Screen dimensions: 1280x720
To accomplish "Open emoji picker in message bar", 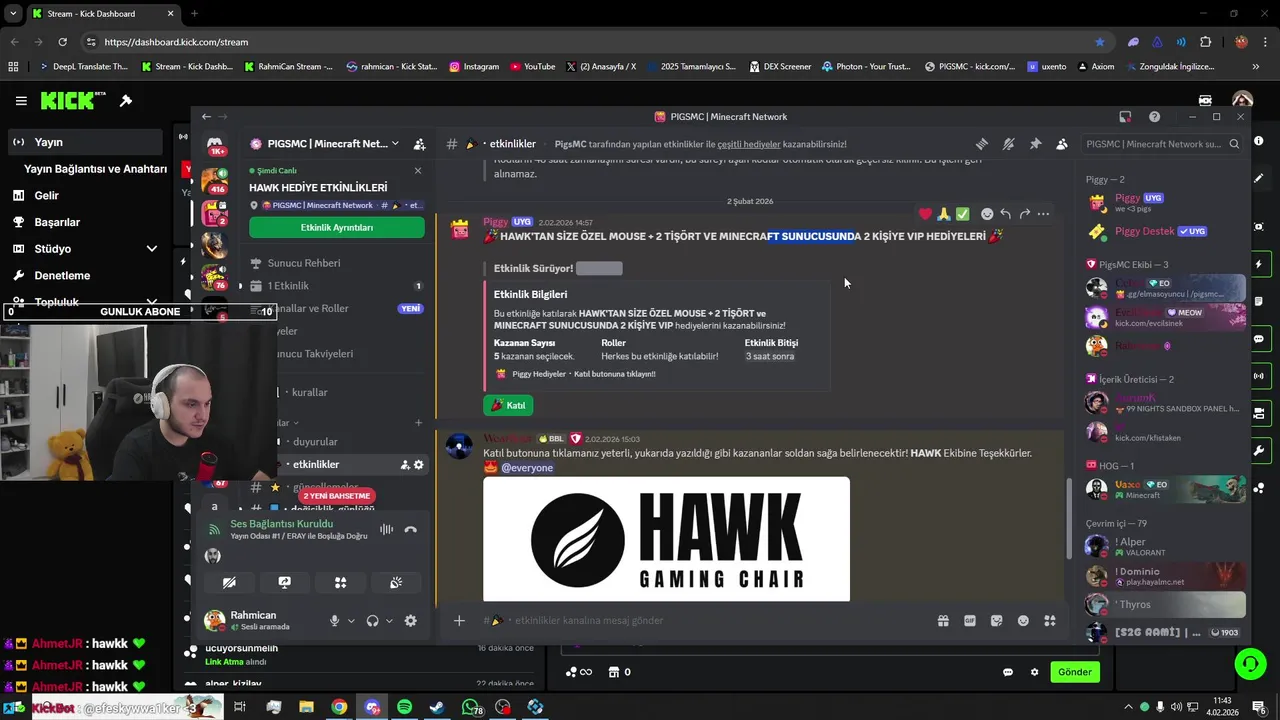I will click(x=1023, y=621).
